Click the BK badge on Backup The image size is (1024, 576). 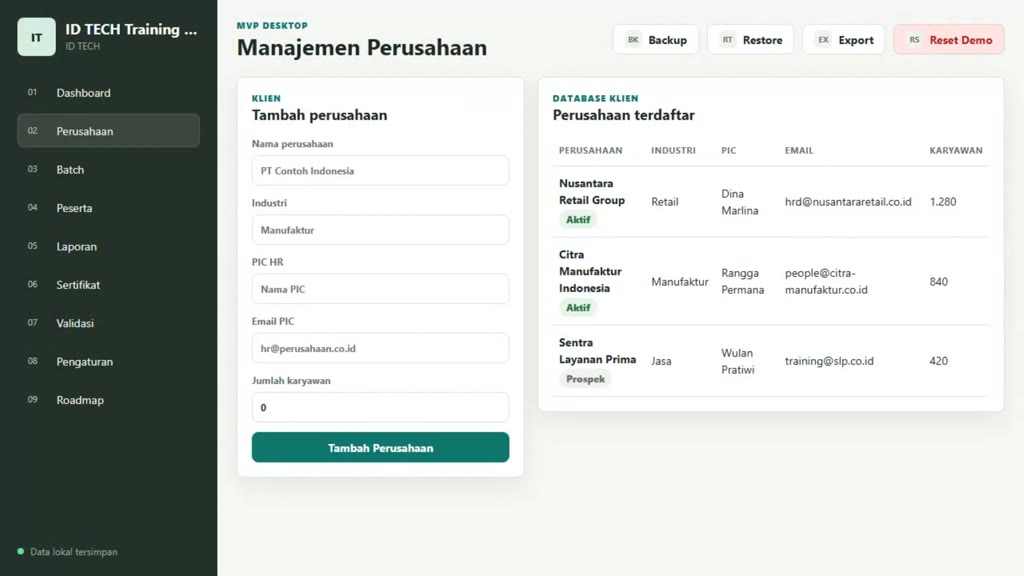pos(633,40)
